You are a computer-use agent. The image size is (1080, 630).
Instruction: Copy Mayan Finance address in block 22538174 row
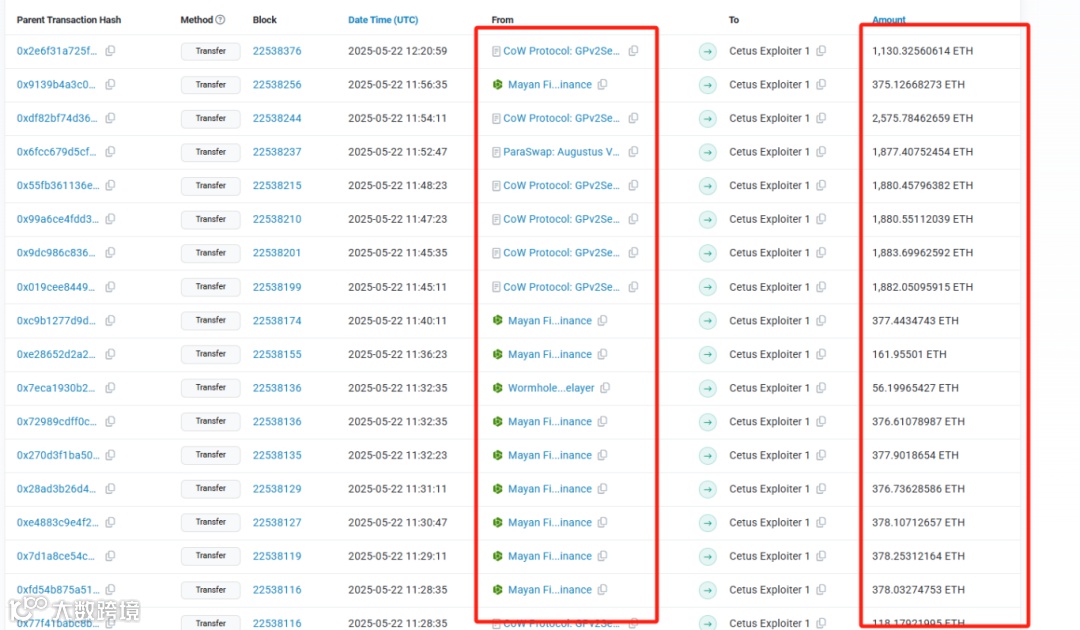603,320
